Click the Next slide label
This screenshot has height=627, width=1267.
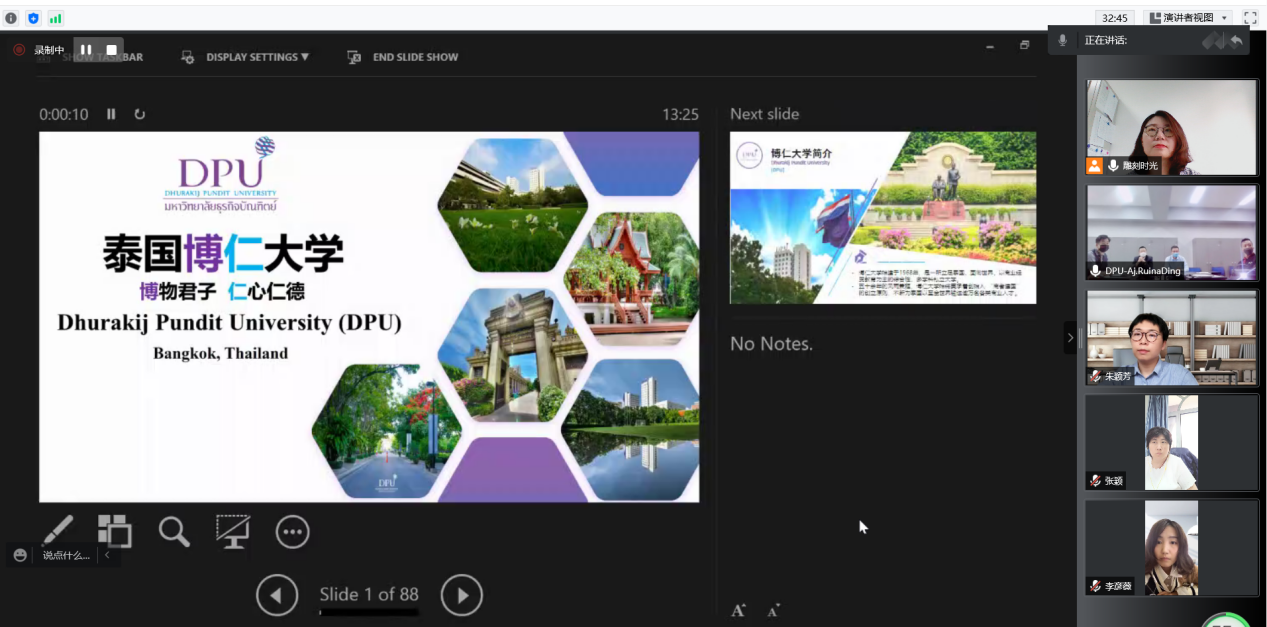tap(765, 114)
